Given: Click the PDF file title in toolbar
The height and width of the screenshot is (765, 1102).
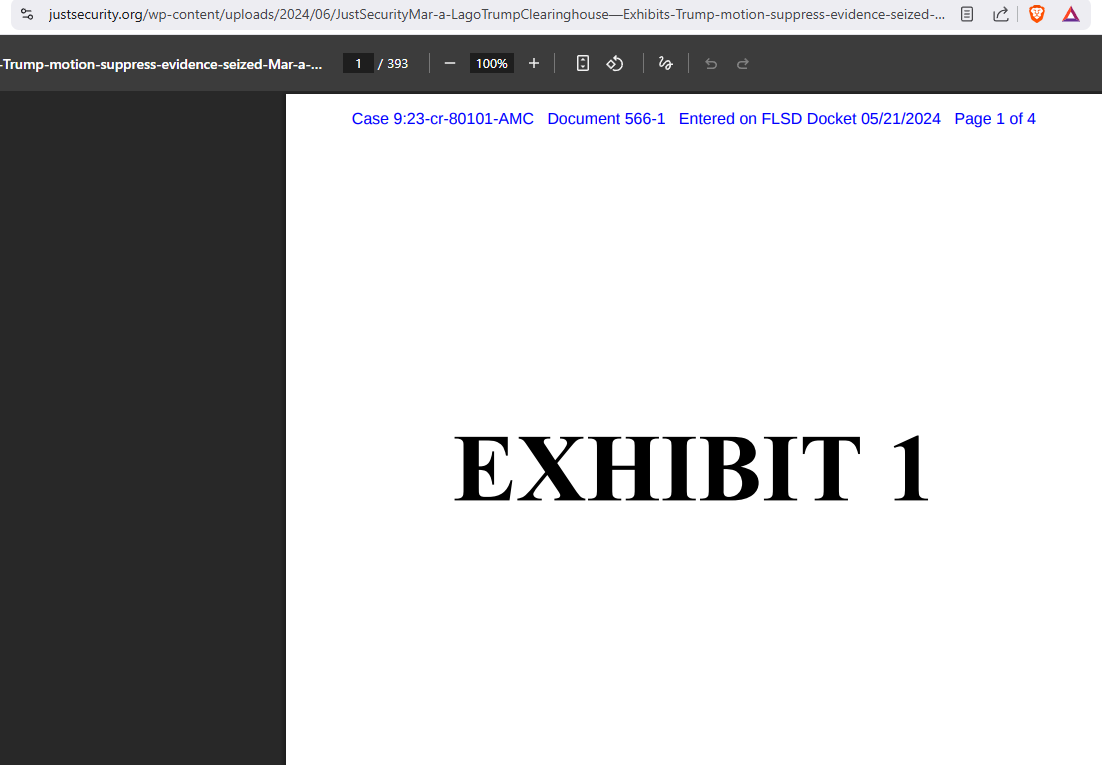Looking at the screenshot, I should tap(162, 64).
